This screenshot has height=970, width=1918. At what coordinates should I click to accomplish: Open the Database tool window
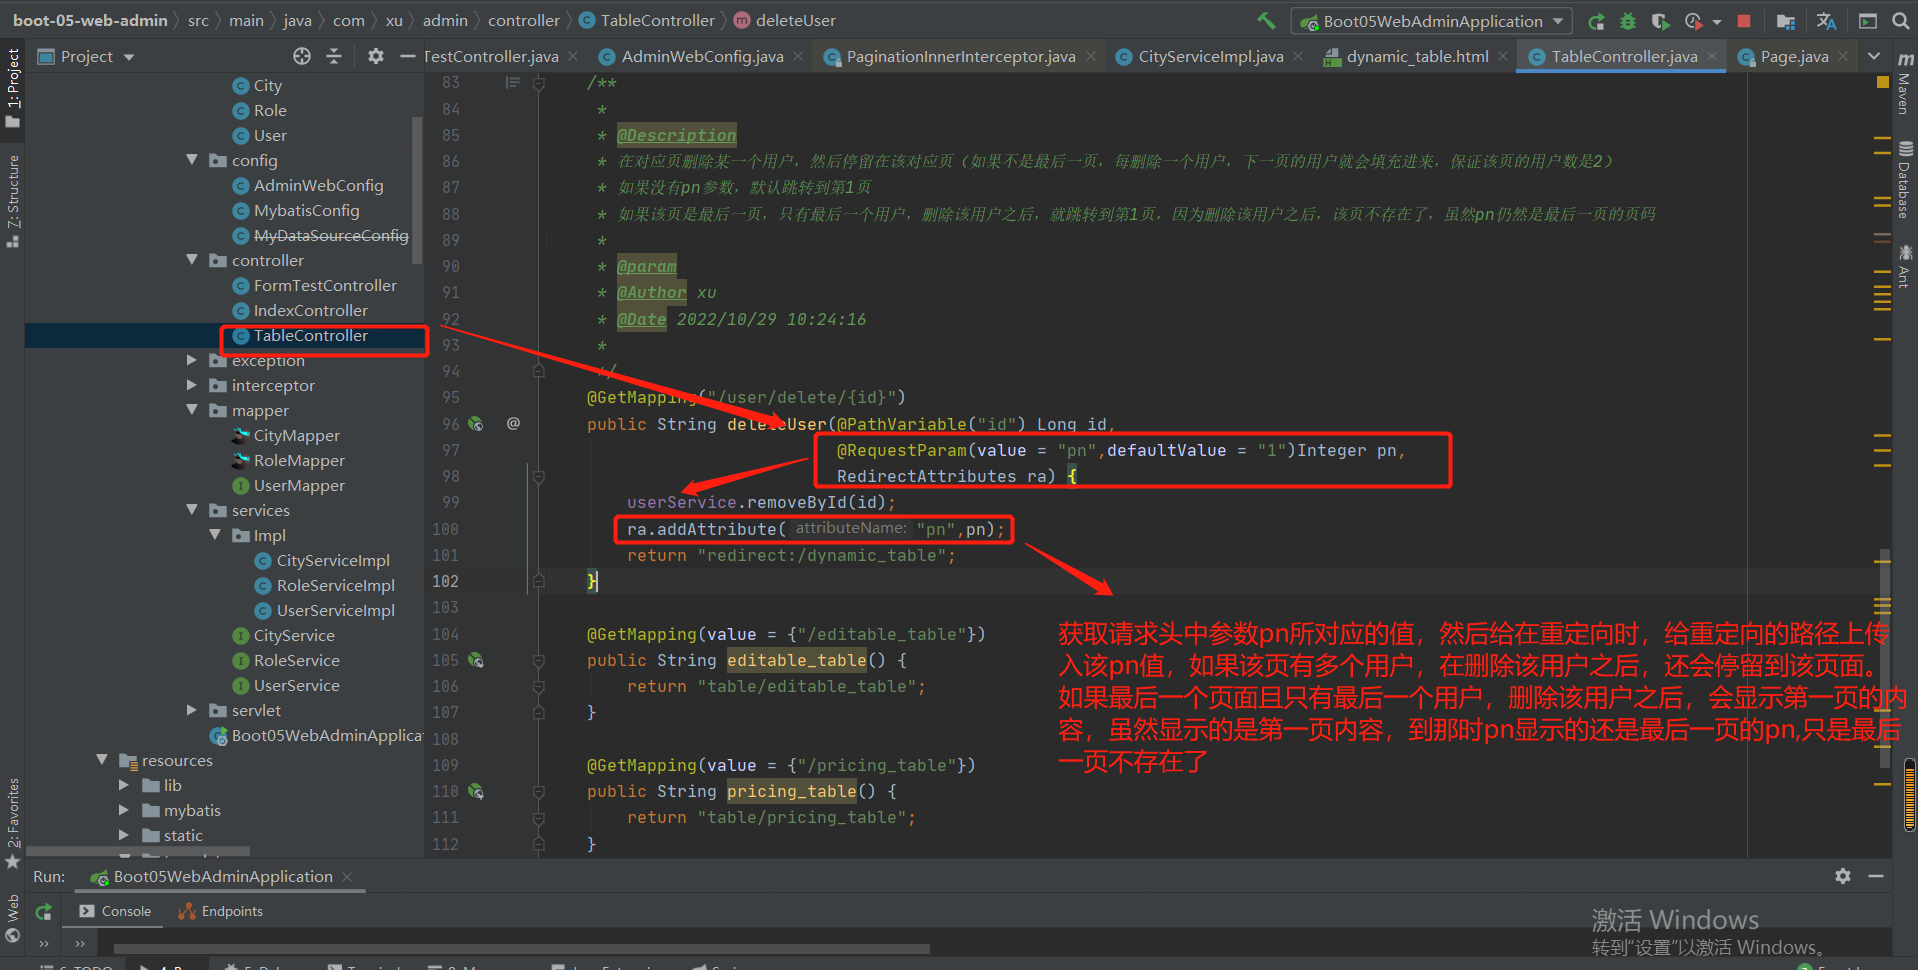[1905, 180]
